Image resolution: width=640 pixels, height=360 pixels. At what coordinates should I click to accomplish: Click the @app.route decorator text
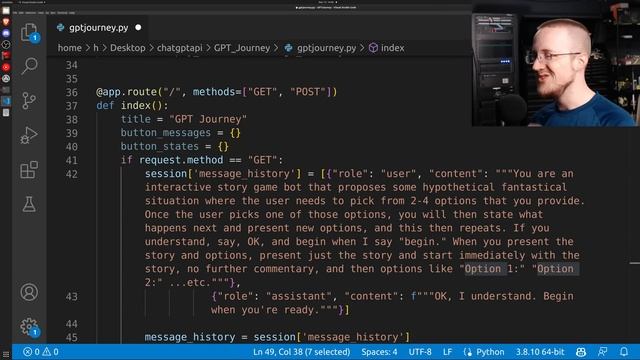tap(126, 92)
